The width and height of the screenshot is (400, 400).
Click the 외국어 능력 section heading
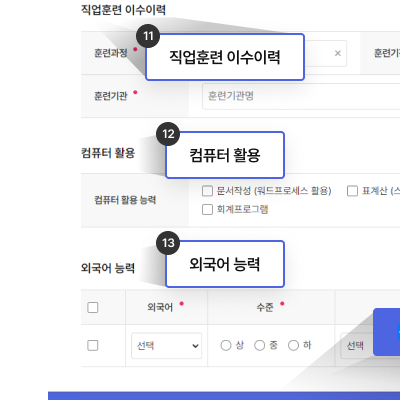pyautogui.click(x=108, y=268)
